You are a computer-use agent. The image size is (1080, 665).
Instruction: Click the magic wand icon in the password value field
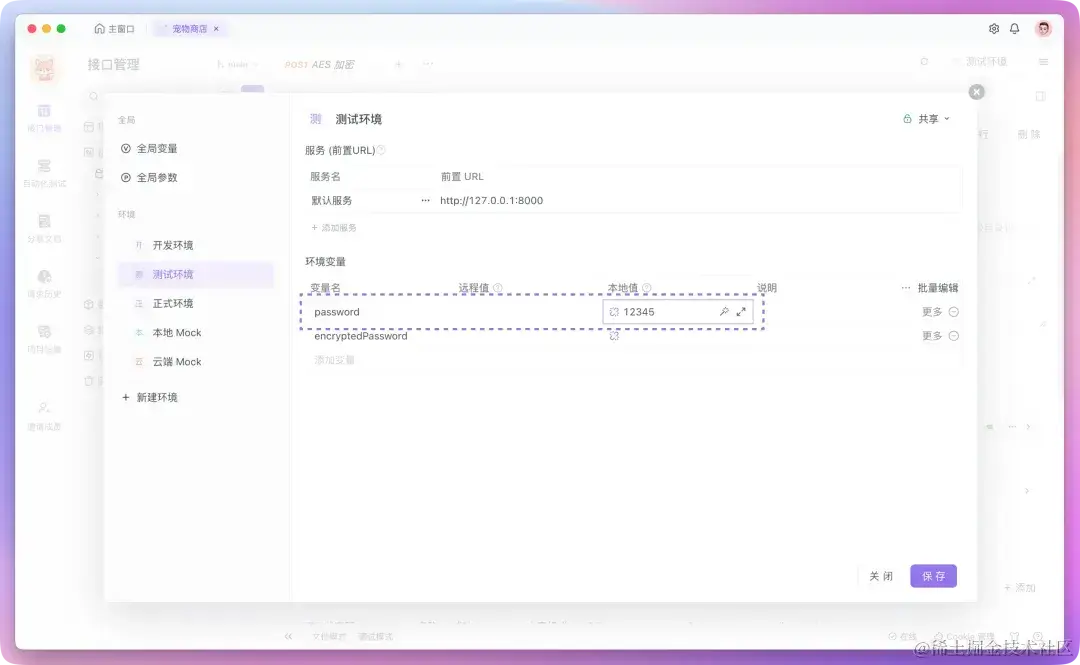click(x=725, y=311)
